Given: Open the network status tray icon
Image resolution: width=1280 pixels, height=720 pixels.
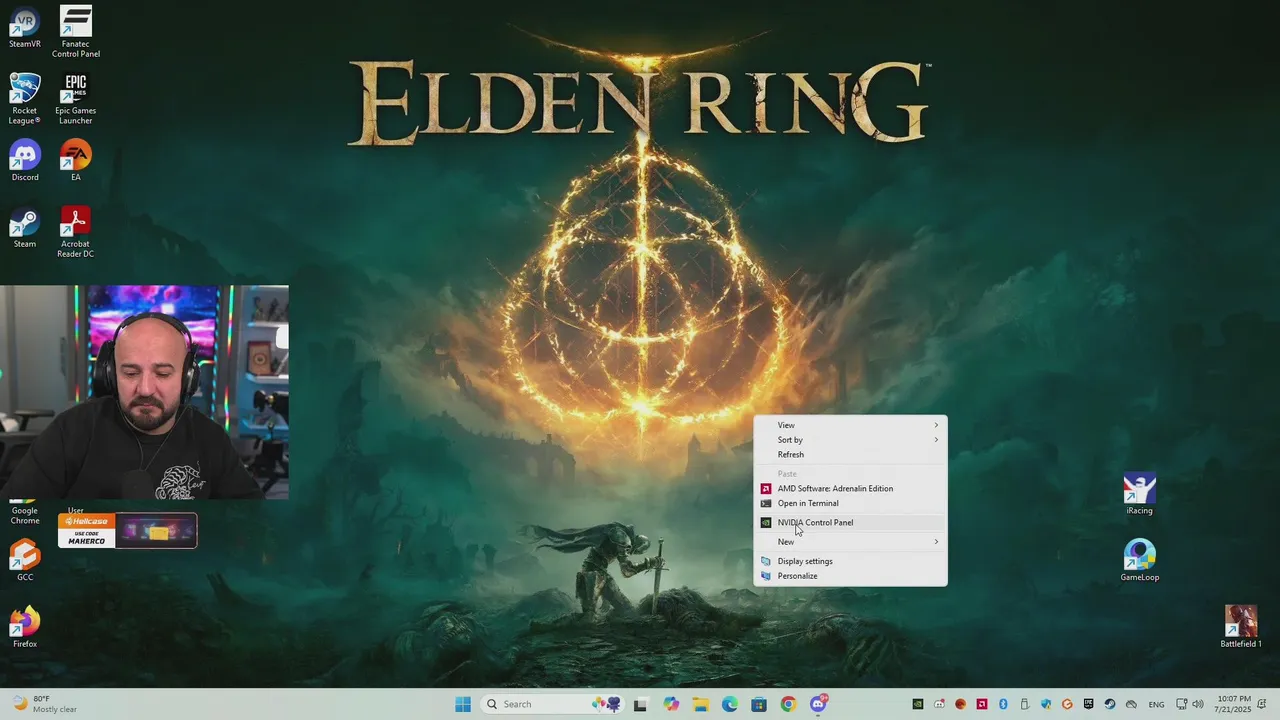Looking at the screenshot, I should 1181,704.
